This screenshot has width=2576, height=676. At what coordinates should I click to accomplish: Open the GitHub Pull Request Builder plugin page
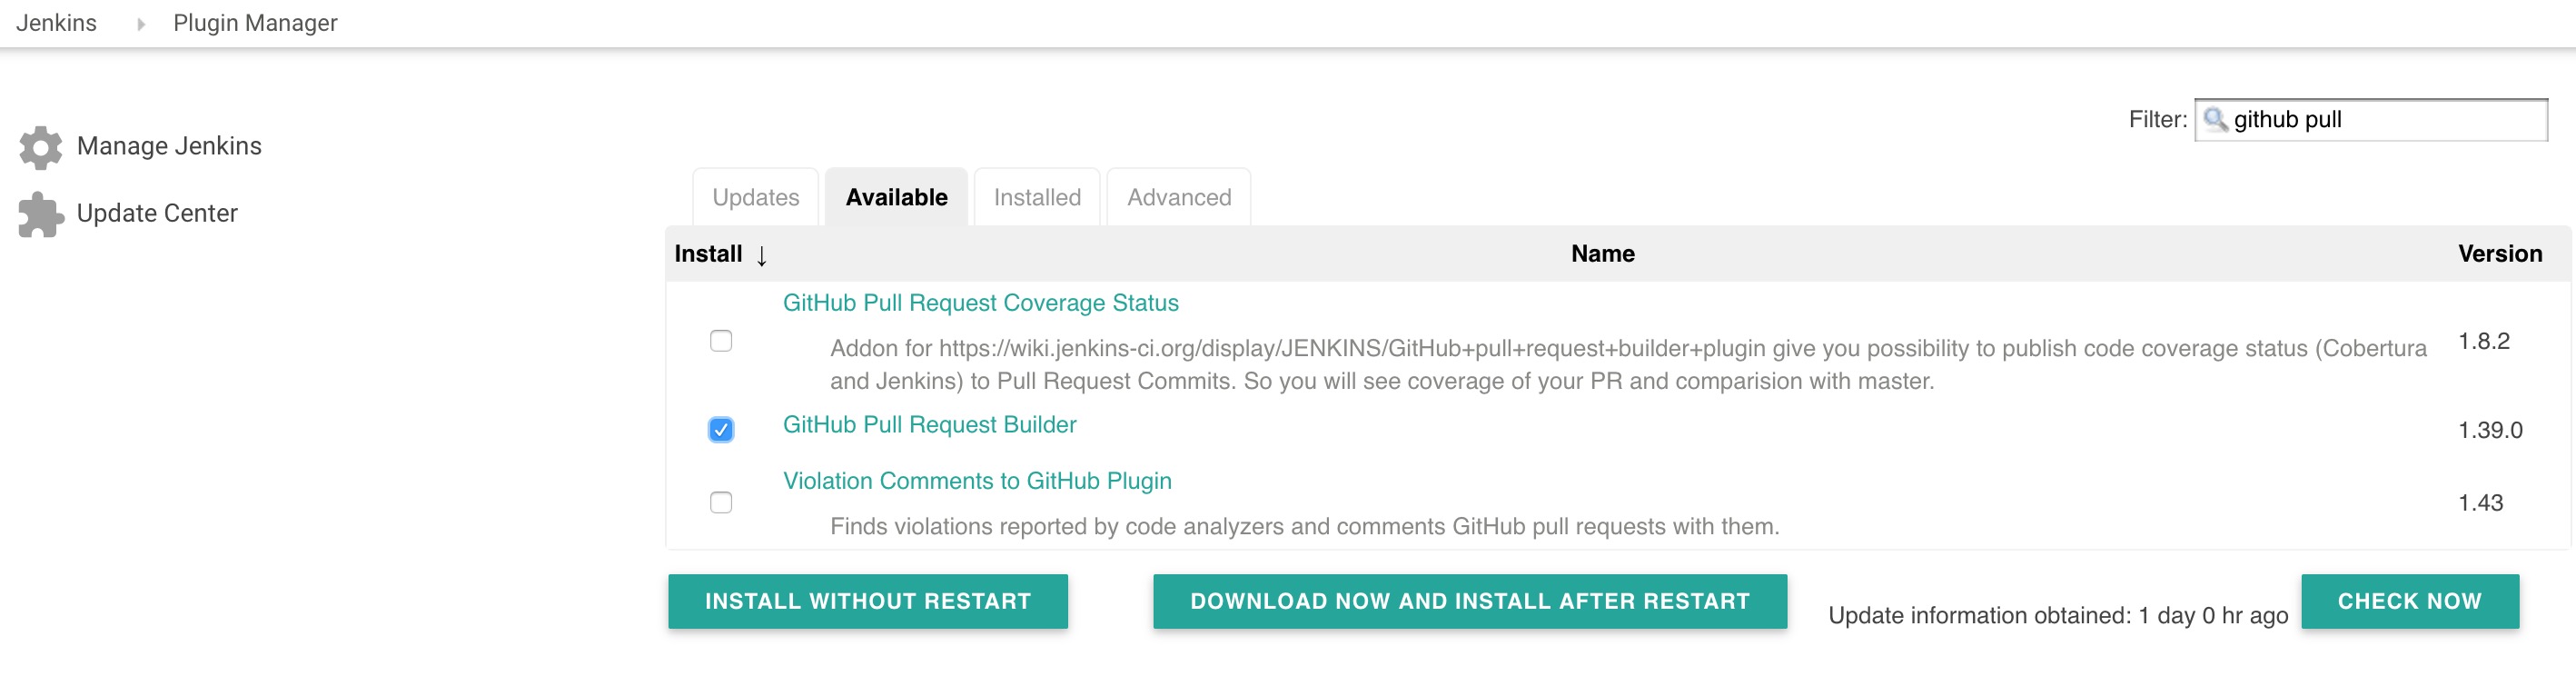[x=929, y=424]
